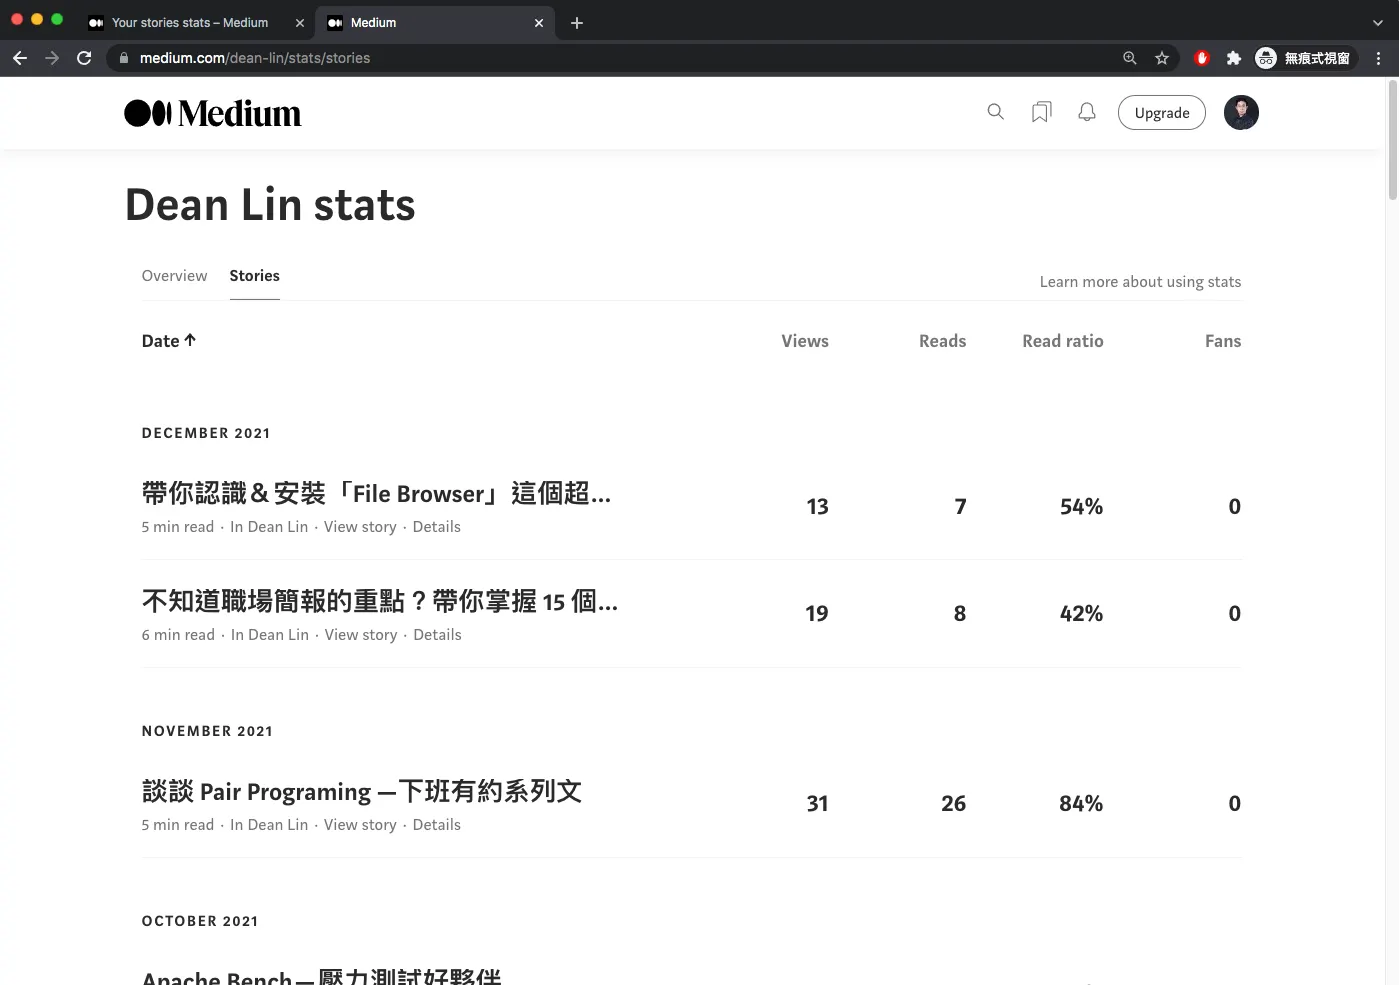Viewport: 1399px width, 985px height.
Task: Select the 'Medium' browser tab
Action: pos(435,22)
